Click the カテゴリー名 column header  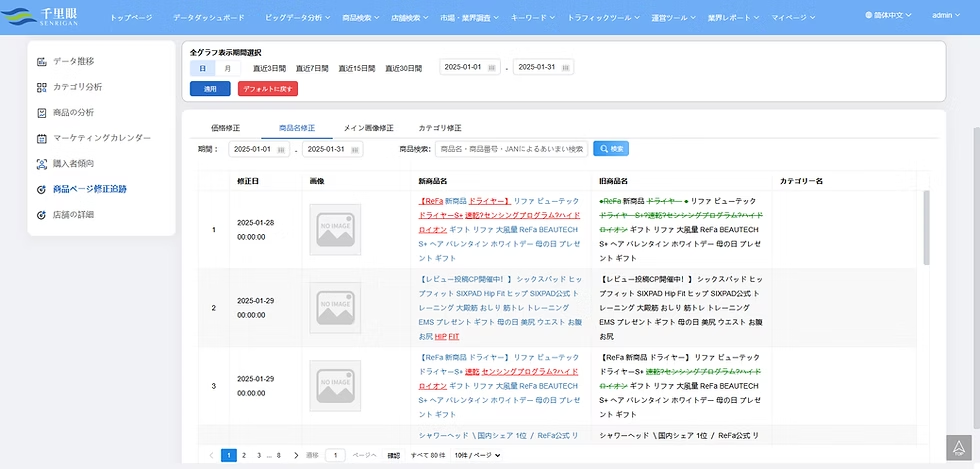[801, 181]
